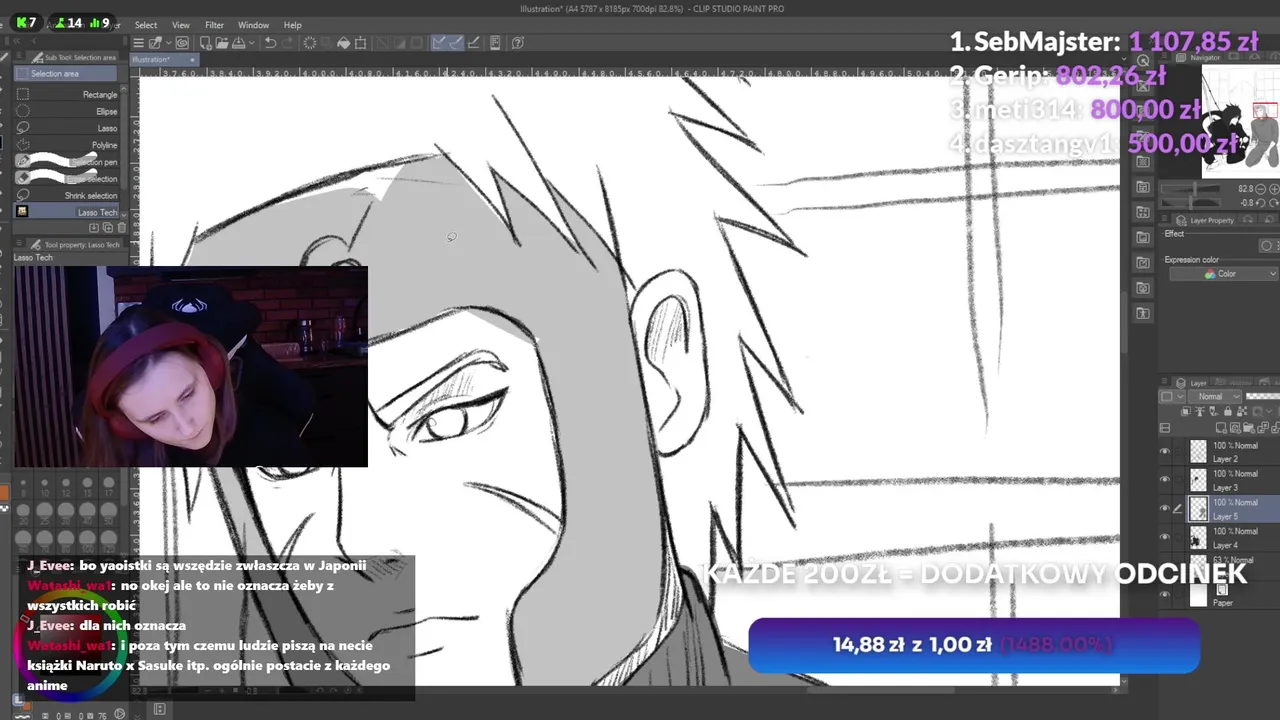This screenshot has height=720, width=1280.
Task: Click the Navigator panel tab
Action: (1206, 57)
